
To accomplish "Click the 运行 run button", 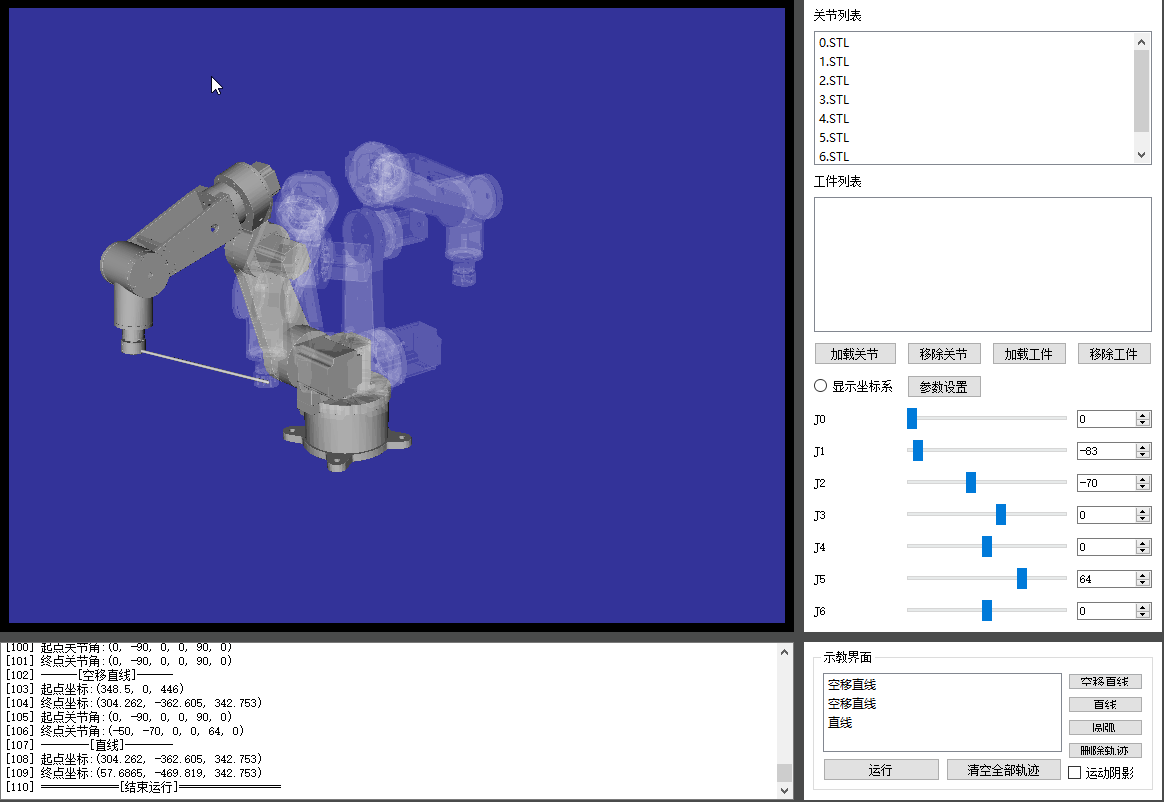I will 881,770.
